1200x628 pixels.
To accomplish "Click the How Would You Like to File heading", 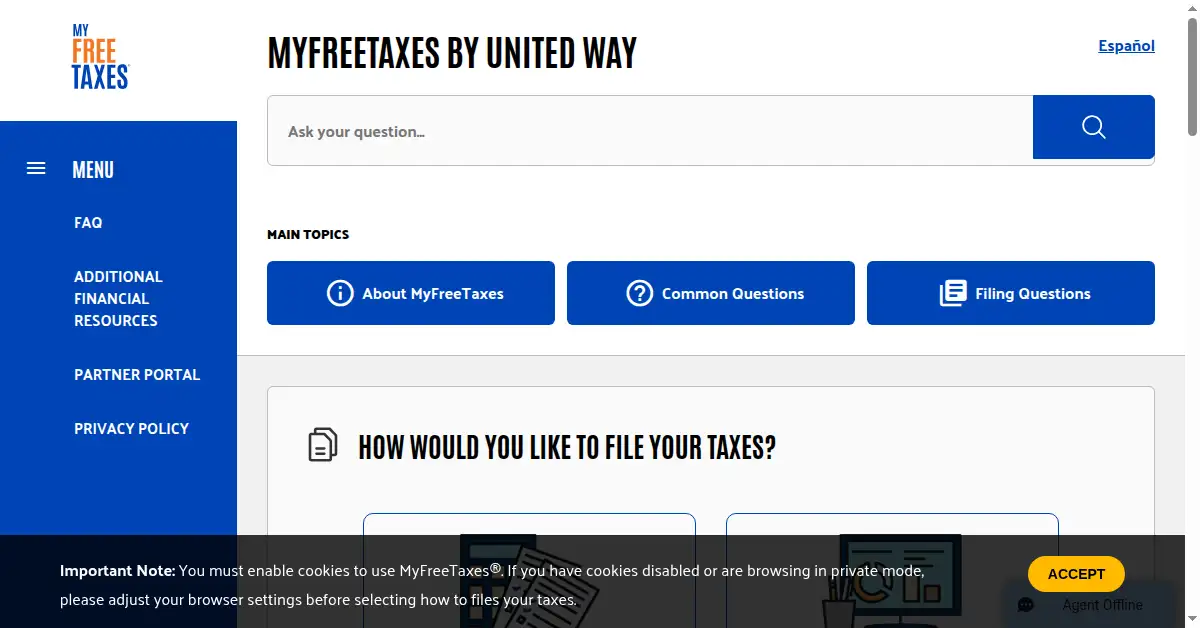I will point(567,447).
